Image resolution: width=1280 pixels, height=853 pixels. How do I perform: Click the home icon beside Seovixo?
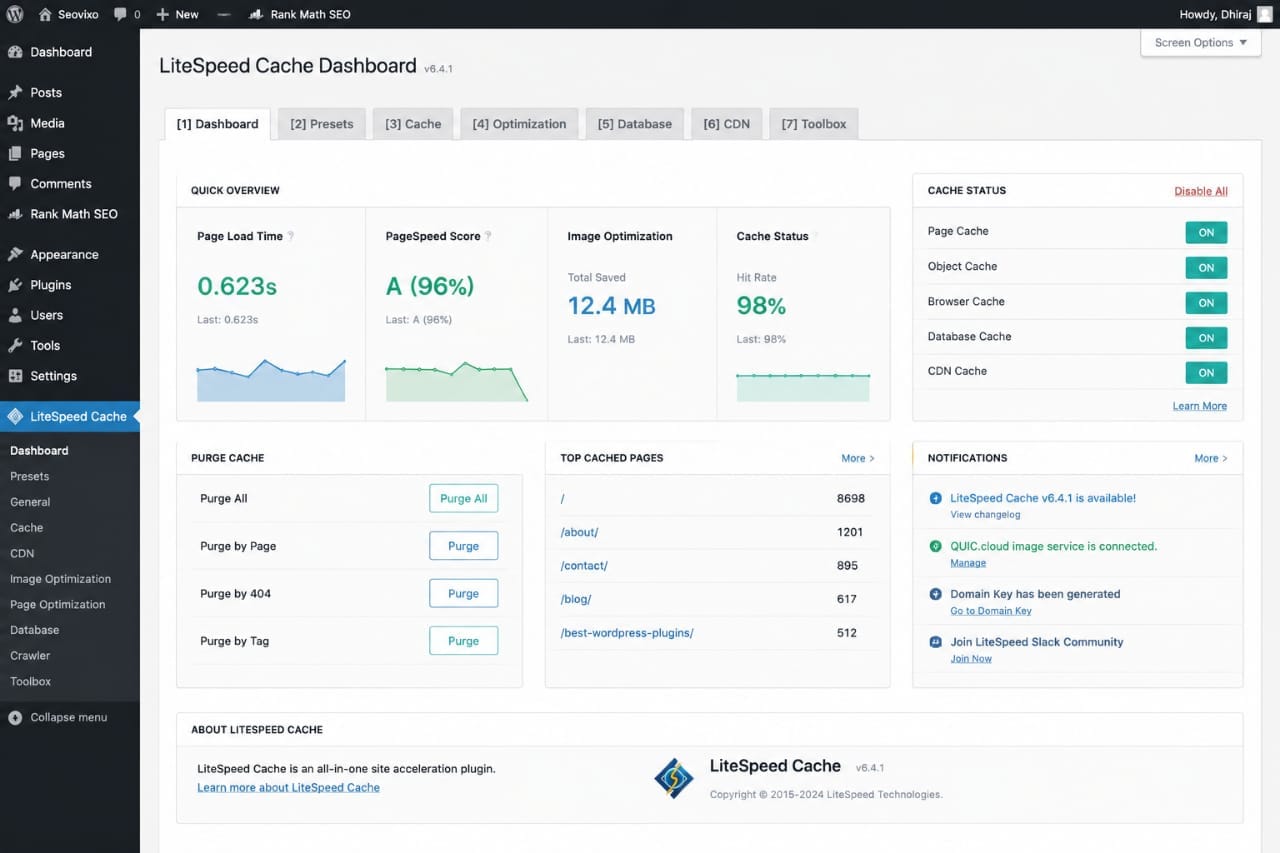(x=45, y=14)
